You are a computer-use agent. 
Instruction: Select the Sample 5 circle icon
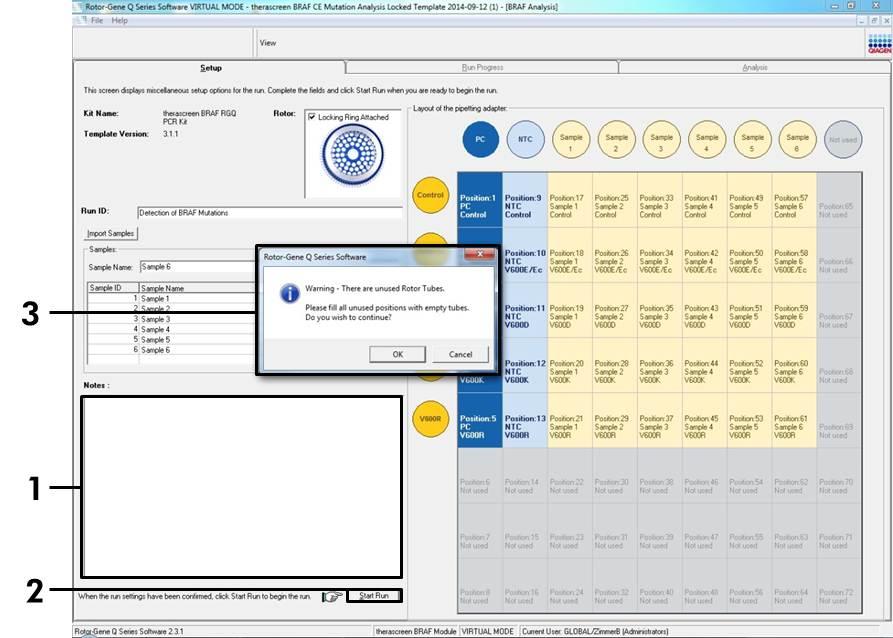(x=752, y=139)
